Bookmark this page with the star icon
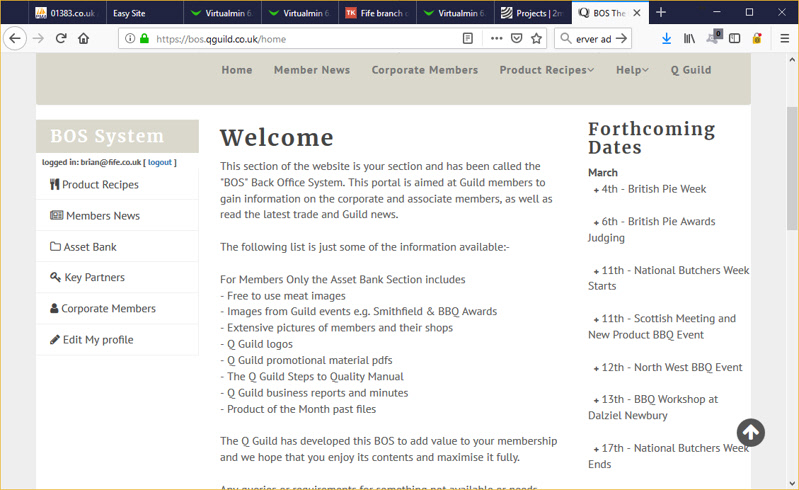The image size is (799, 490). coord(536,39)
